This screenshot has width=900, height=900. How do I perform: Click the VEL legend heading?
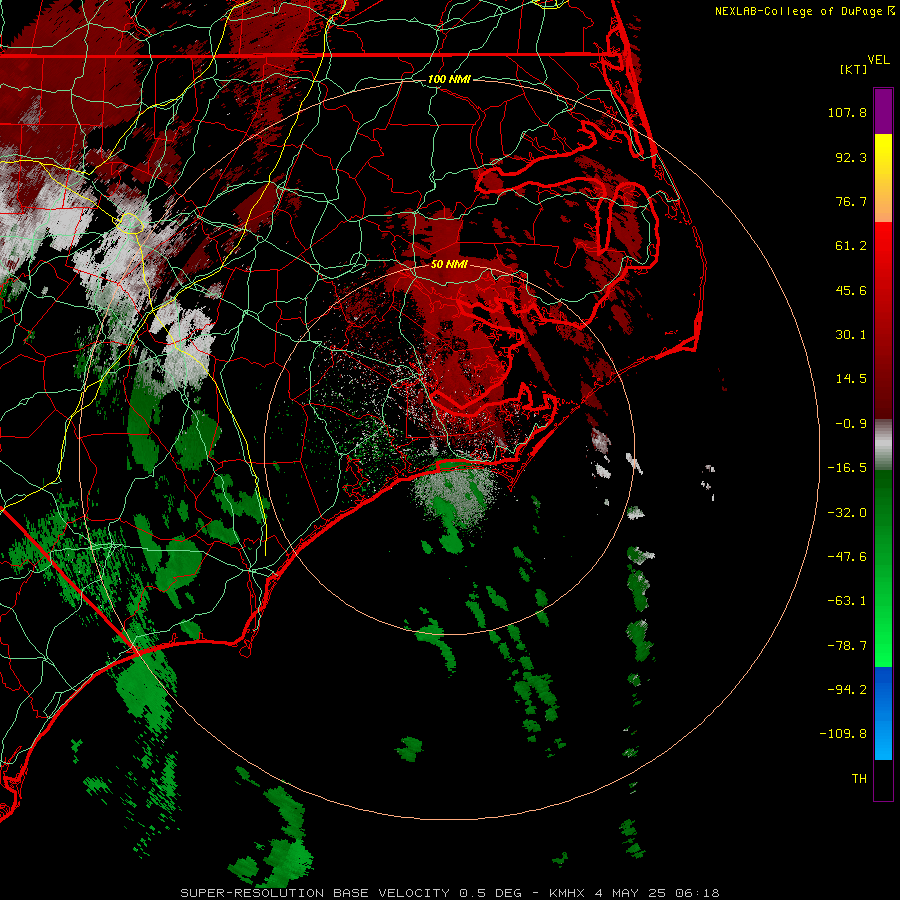coord(878,60)
